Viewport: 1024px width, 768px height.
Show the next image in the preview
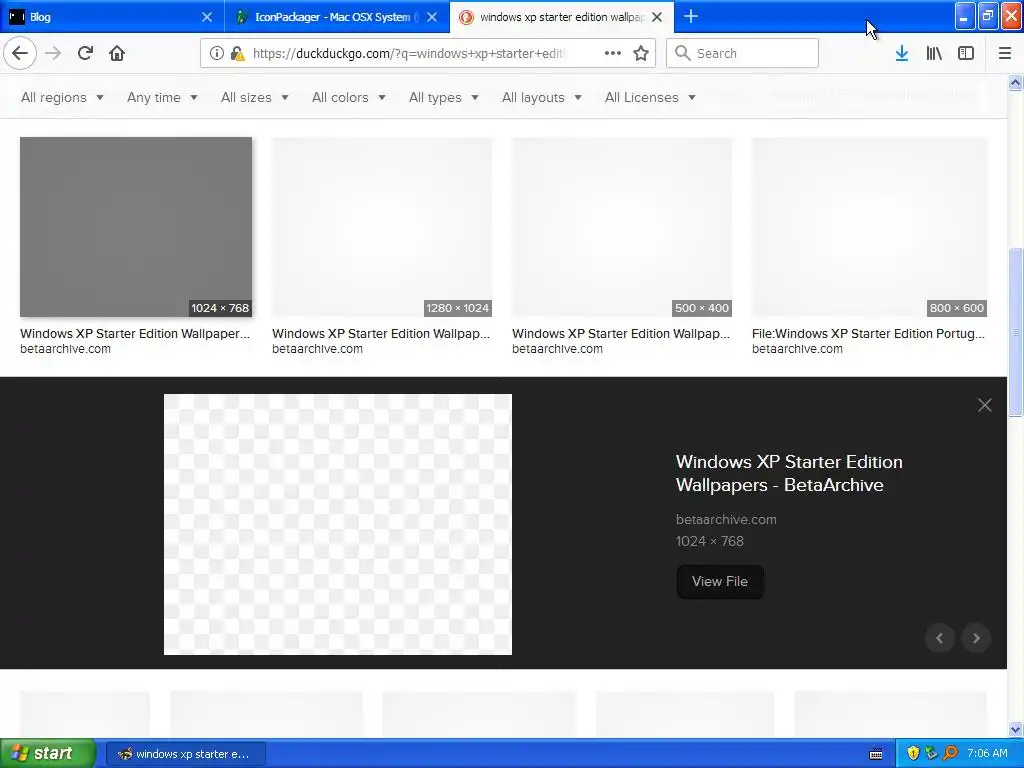[x=976, y=638]
